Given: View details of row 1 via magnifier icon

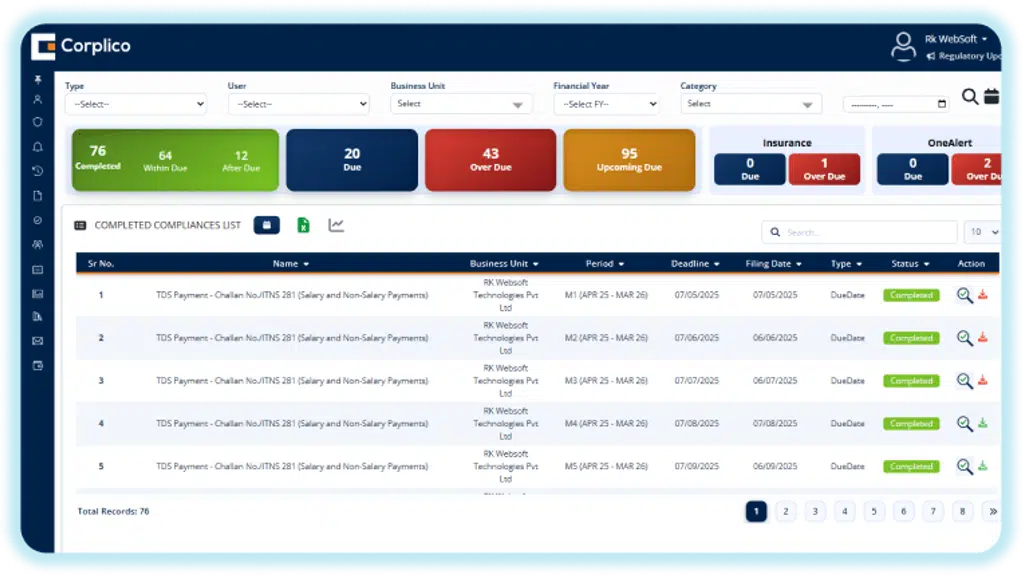Looking at the screenshot, I should coord(964,295).
